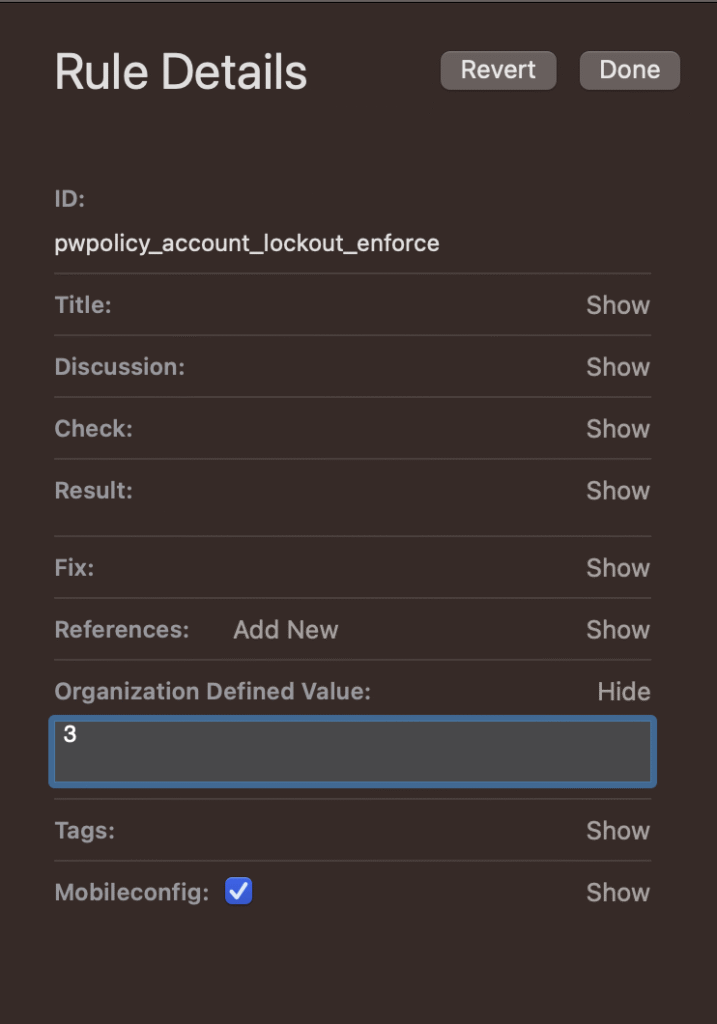717x1024 pixels.
Task: Click Add New next to References
Action: tap(285, 630)
